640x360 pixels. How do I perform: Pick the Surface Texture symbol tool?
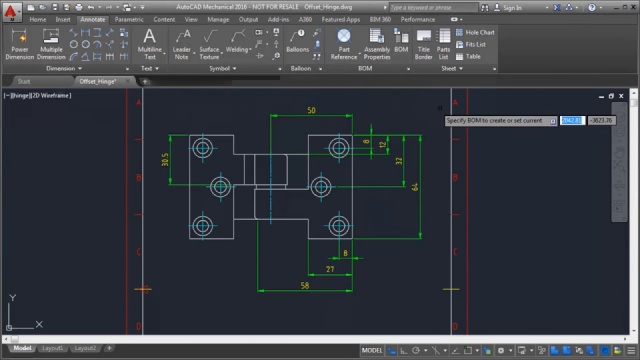tap(209, 44)
